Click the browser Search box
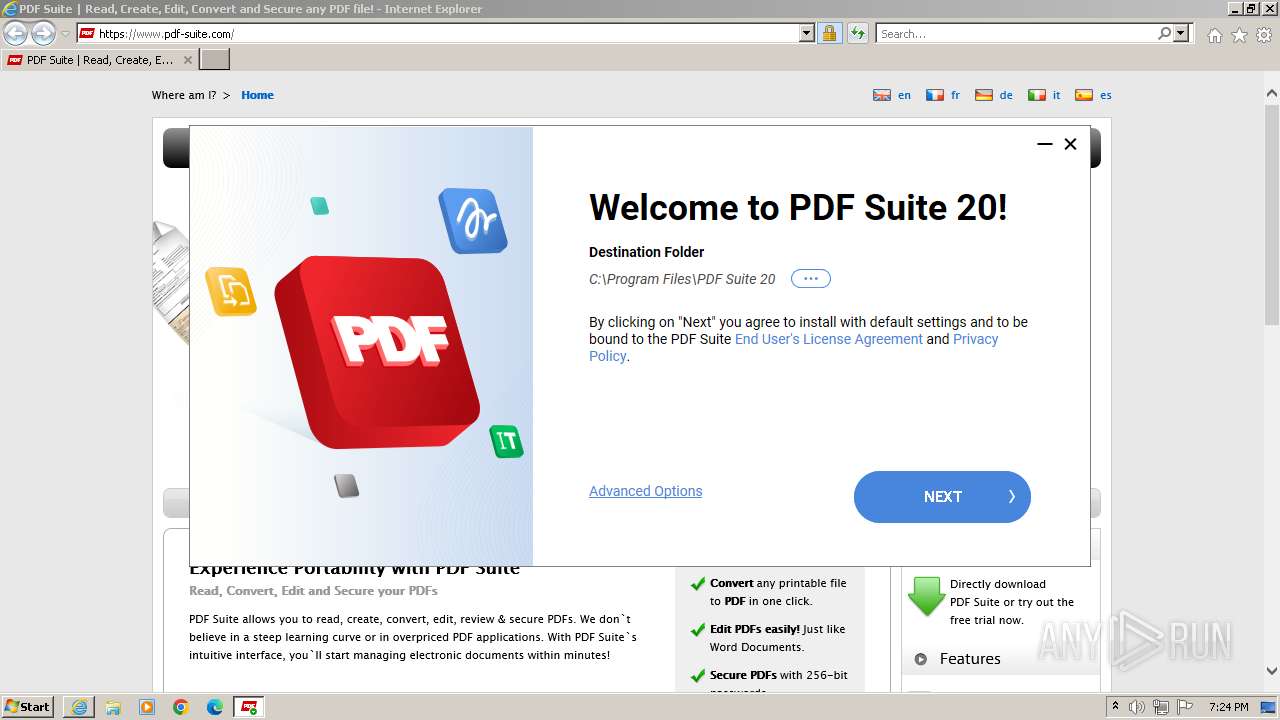The image size is (1280, 720). click(1016, 34)
